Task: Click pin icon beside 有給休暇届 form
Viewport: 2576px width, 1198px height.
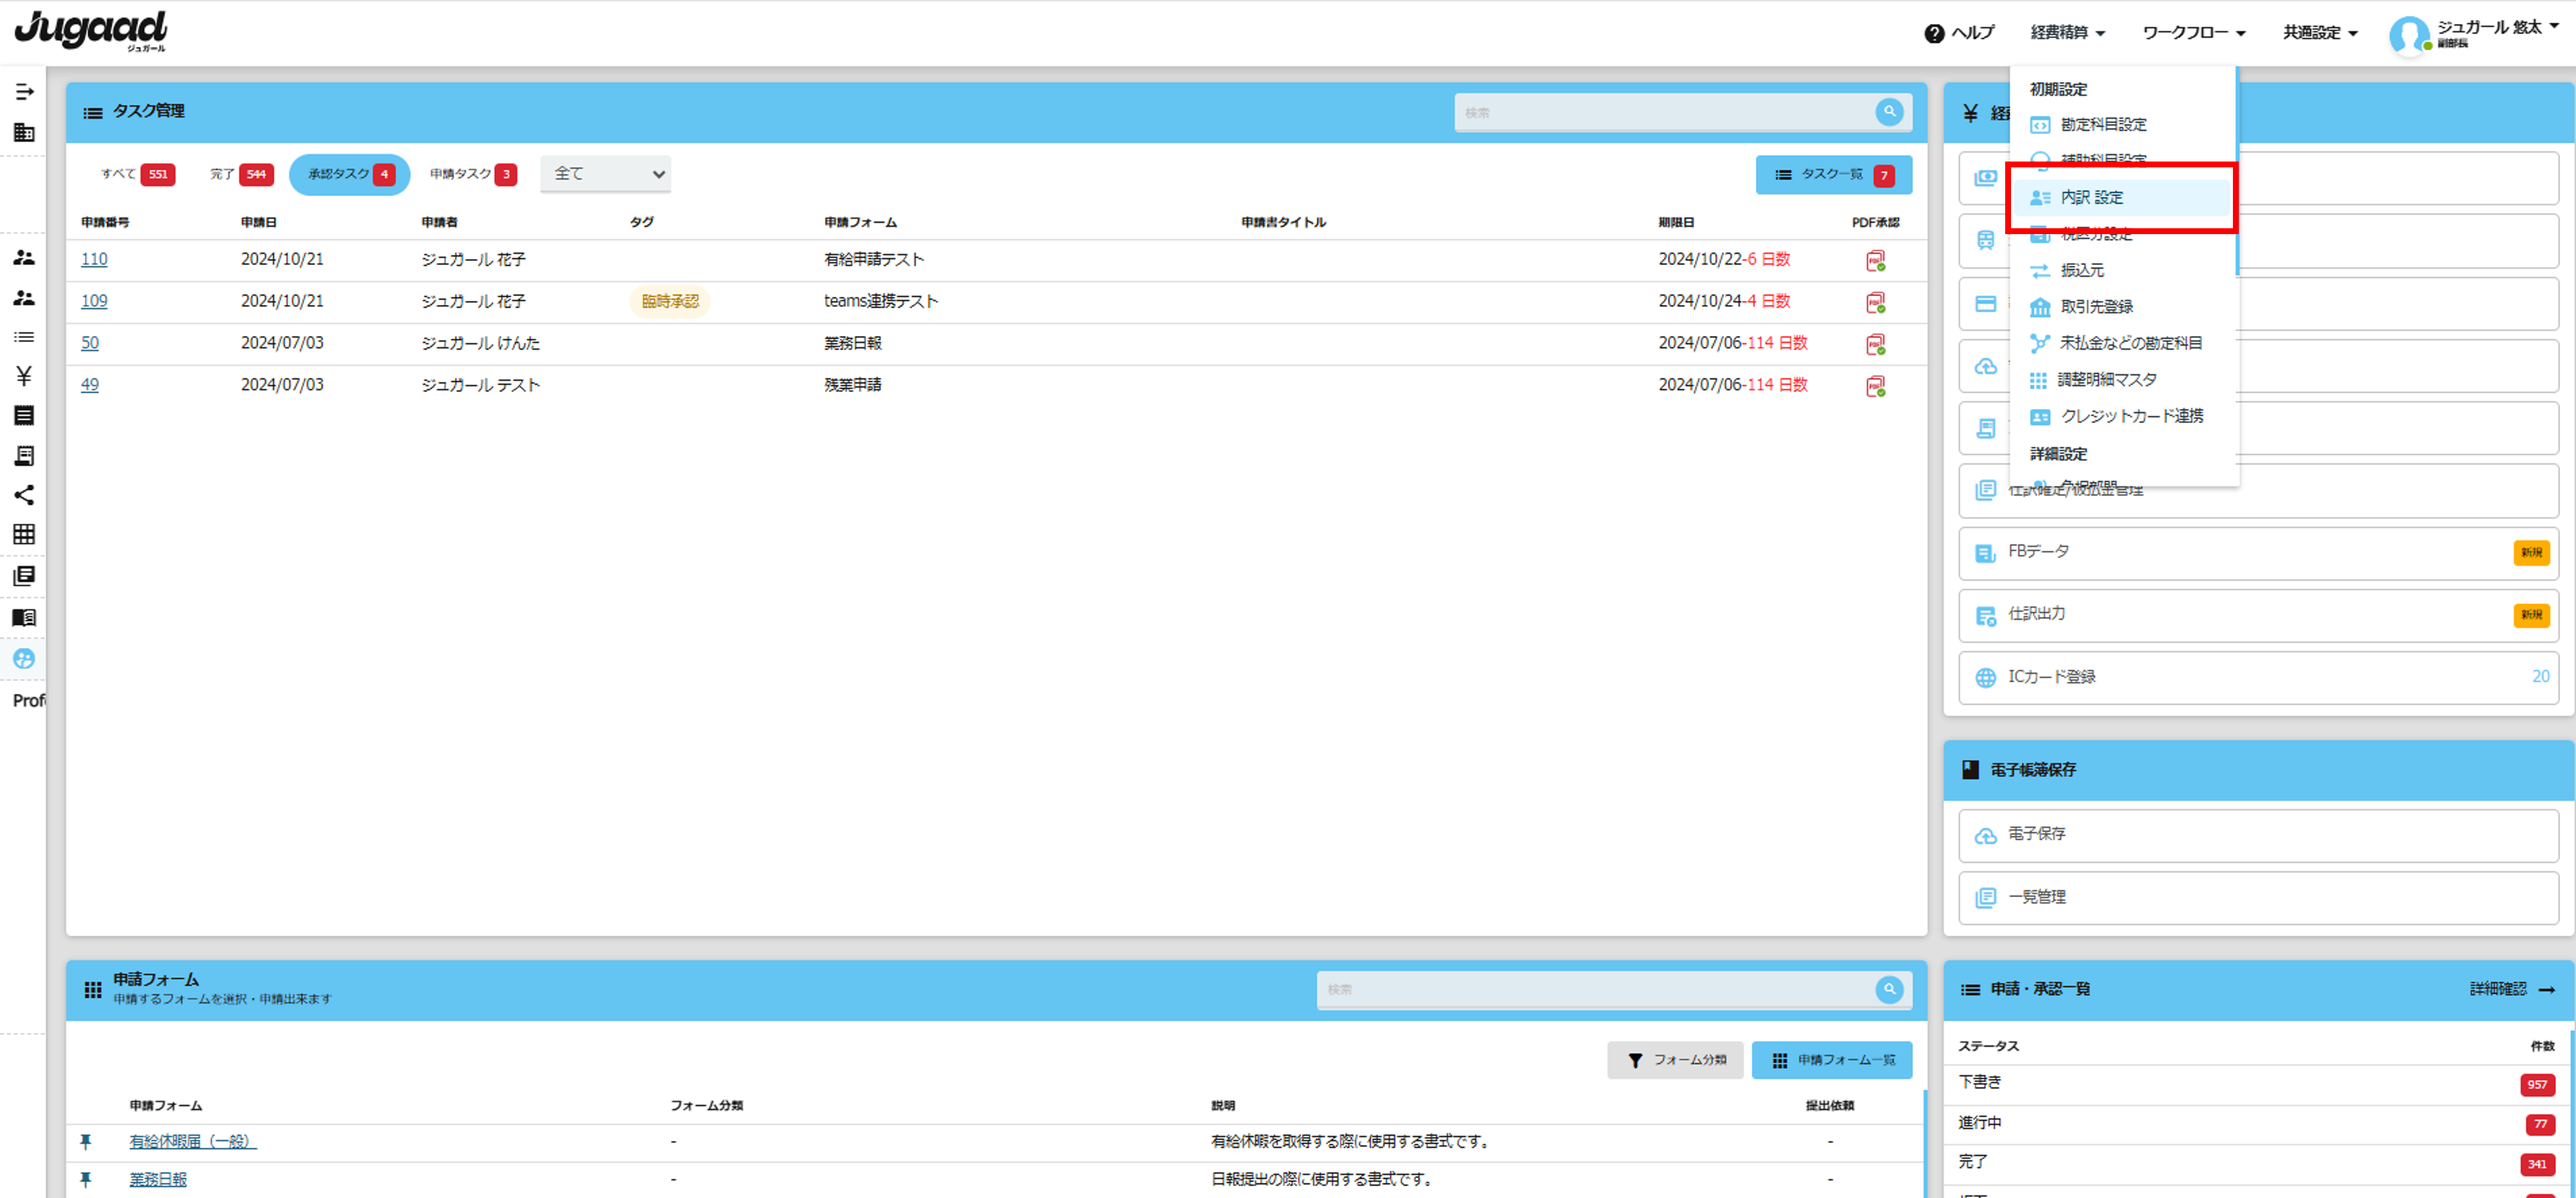Action: point(86,1141)
